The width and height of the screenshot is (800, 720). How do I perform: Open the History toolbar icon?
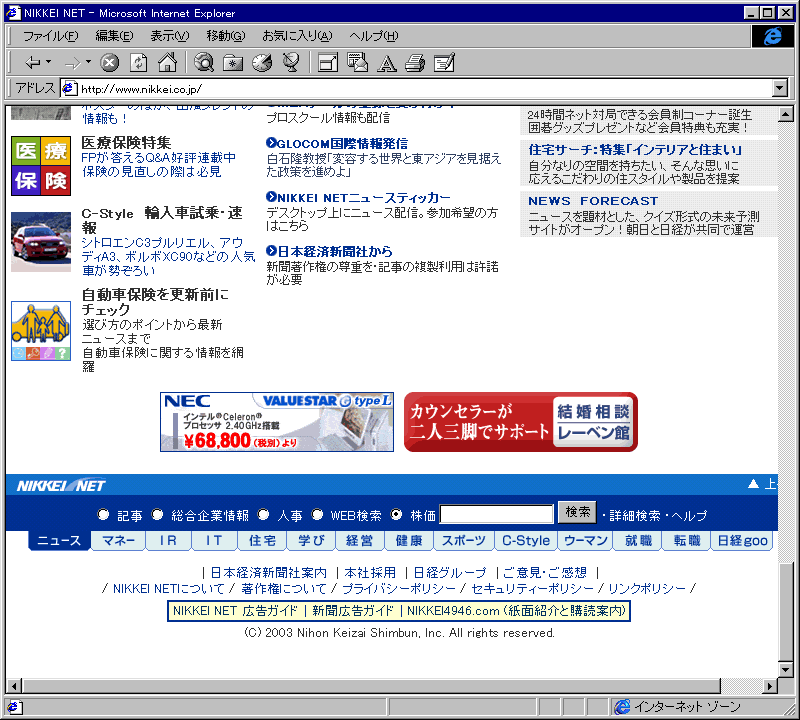pos(262,63)
